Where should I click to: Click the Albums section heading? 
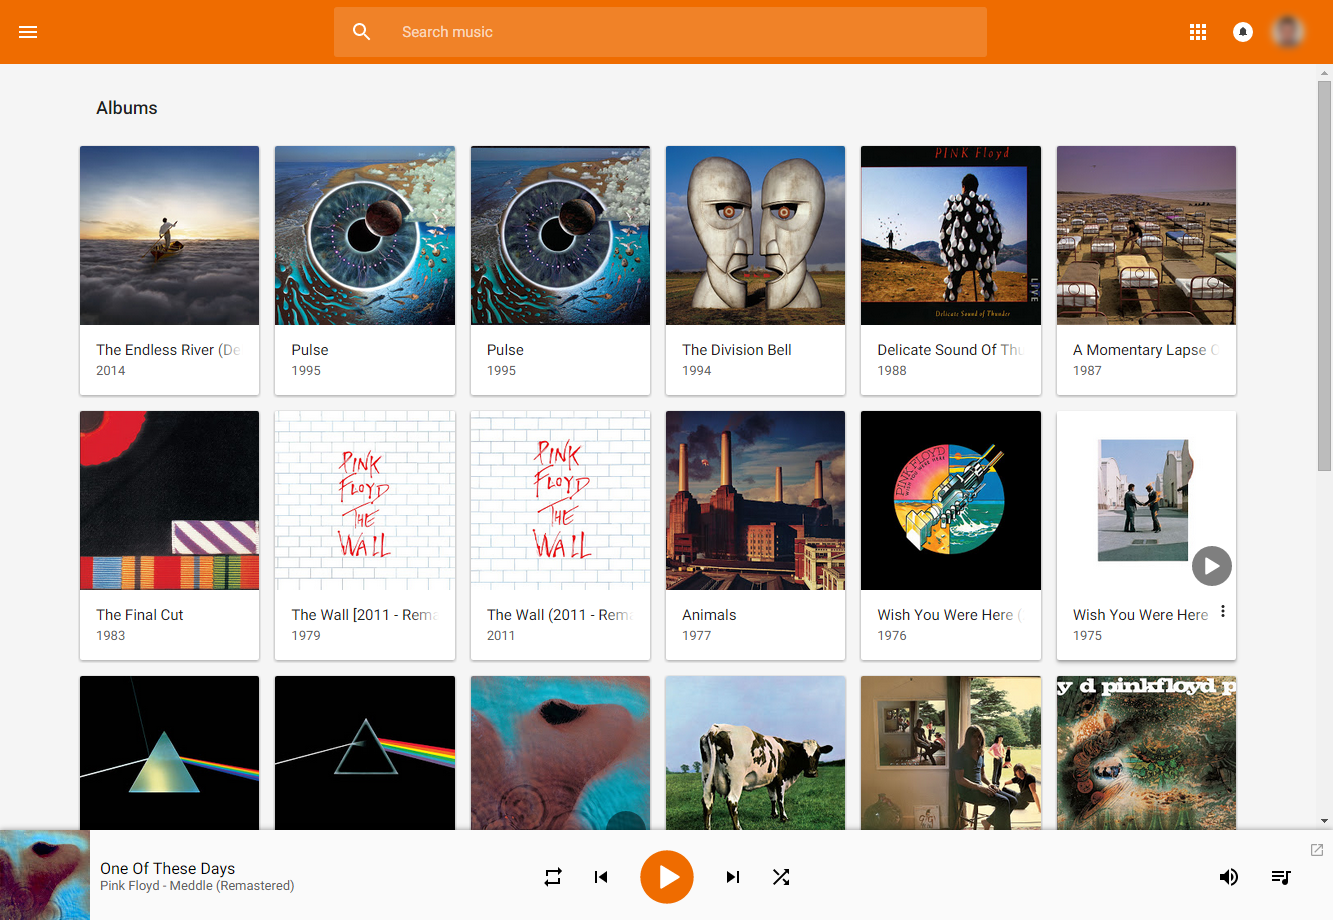tap(127, 108)
